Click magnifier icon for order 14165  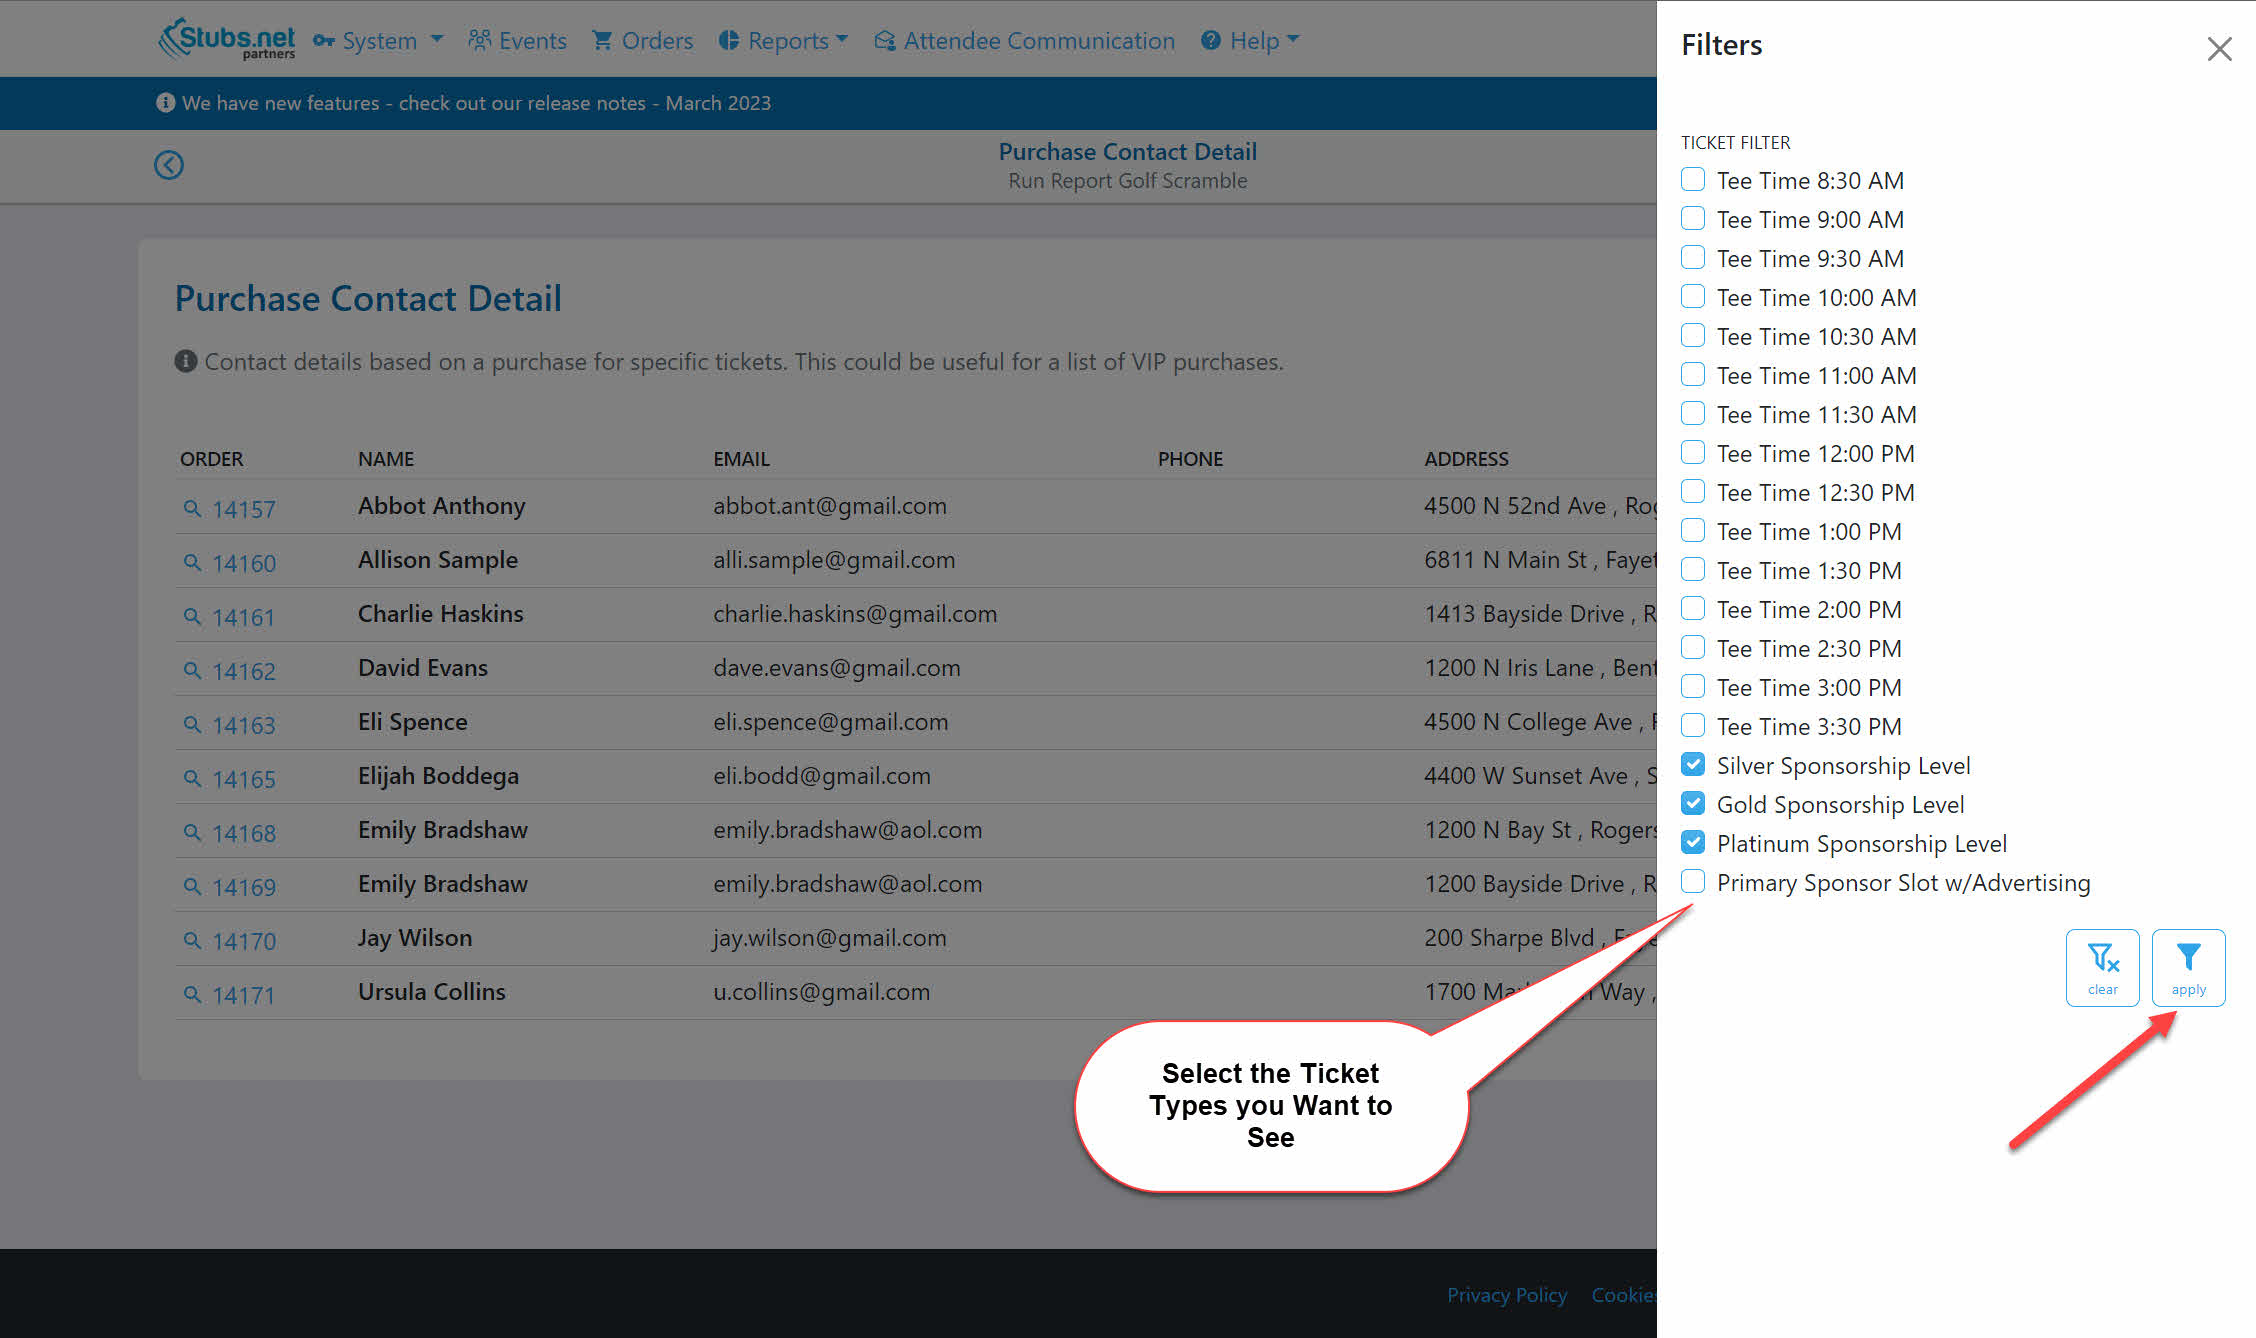192,779
